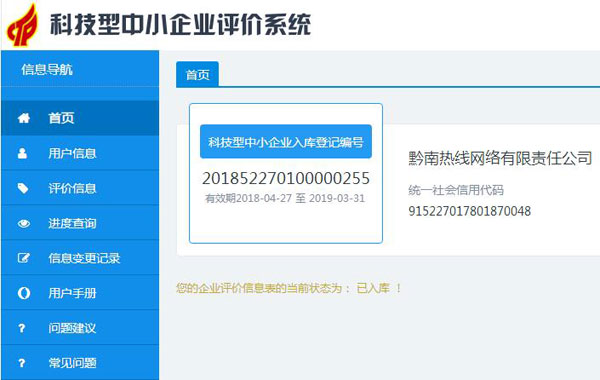
Task: Open the 用户信息 sidebar item
Action: tap(80, 153)
